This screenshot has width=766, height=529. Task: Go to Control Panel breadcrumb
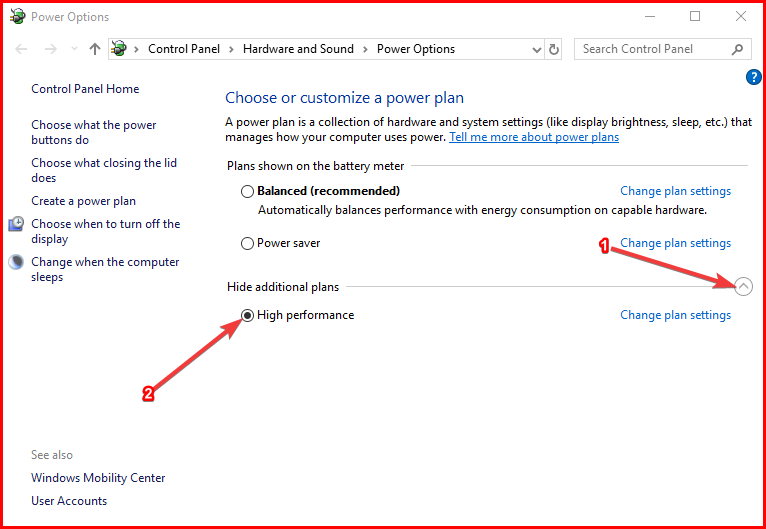tap(184, 49)
